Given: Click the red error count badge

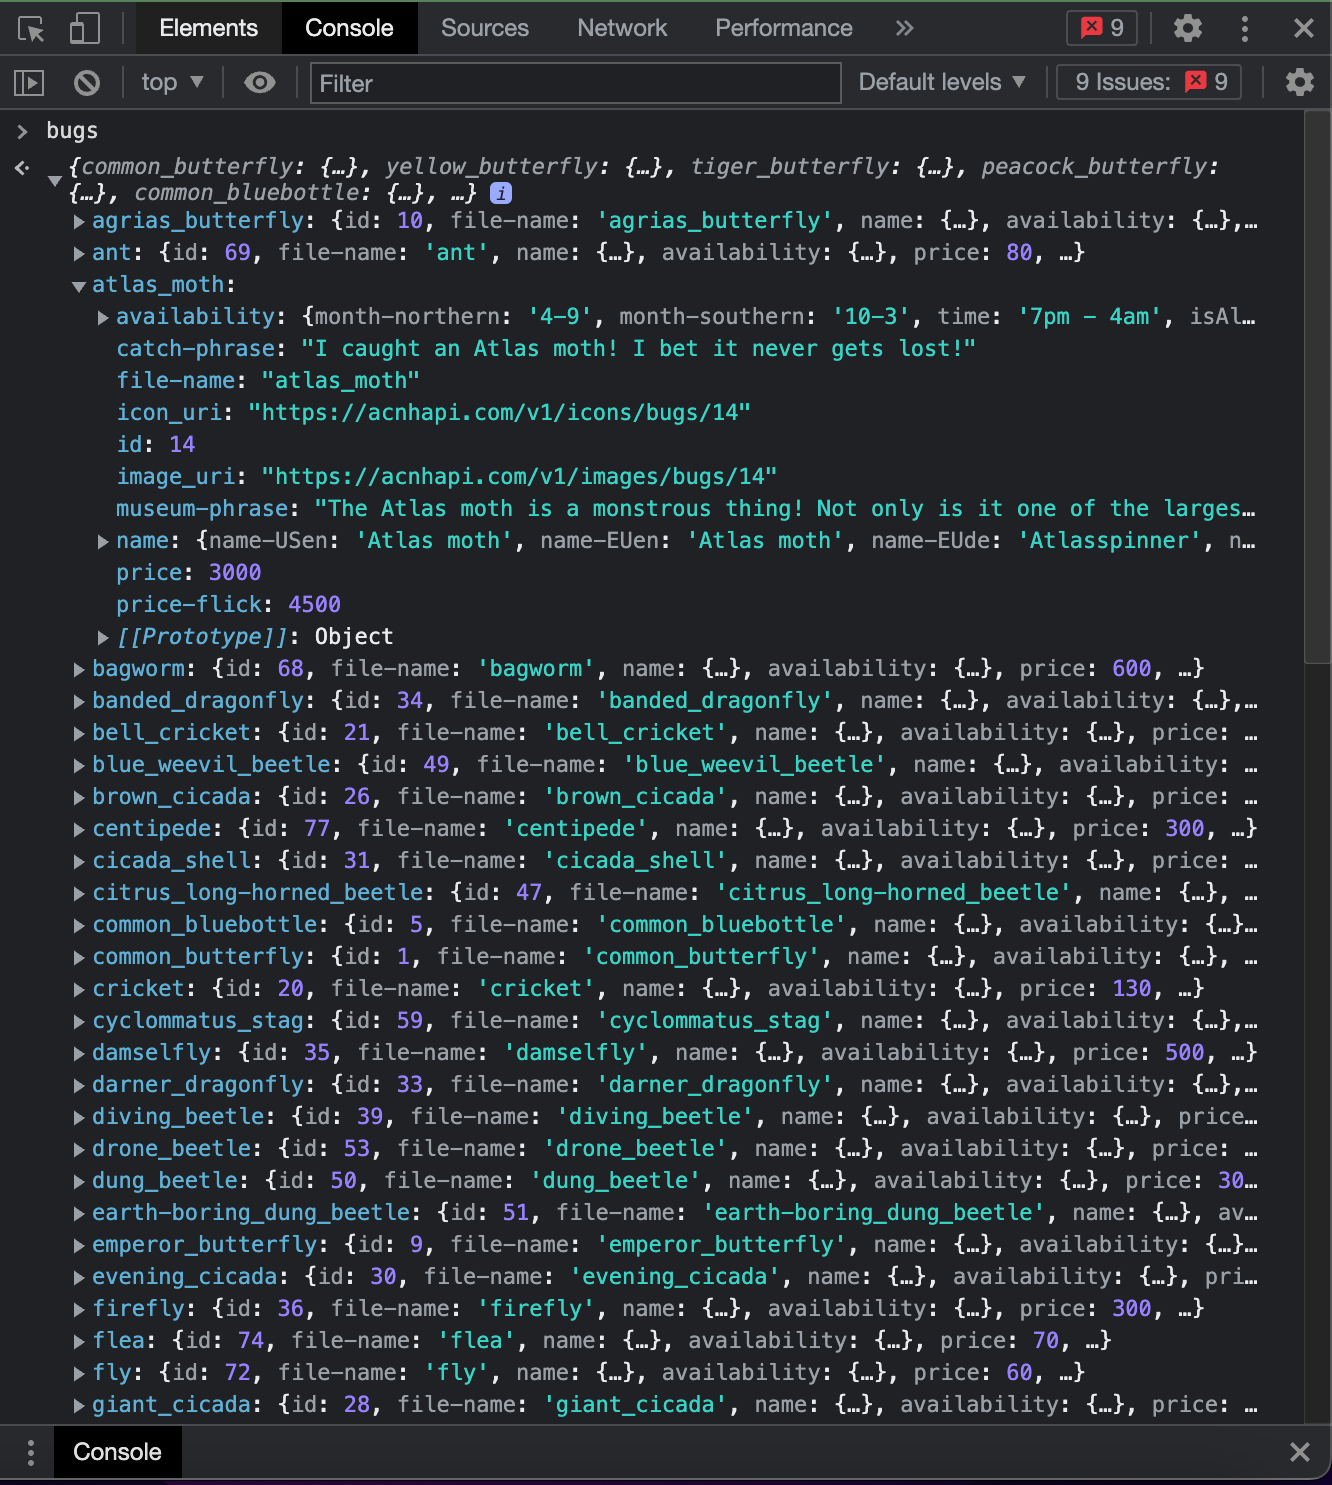Looking at the screenshot, I should [1101, 28].
